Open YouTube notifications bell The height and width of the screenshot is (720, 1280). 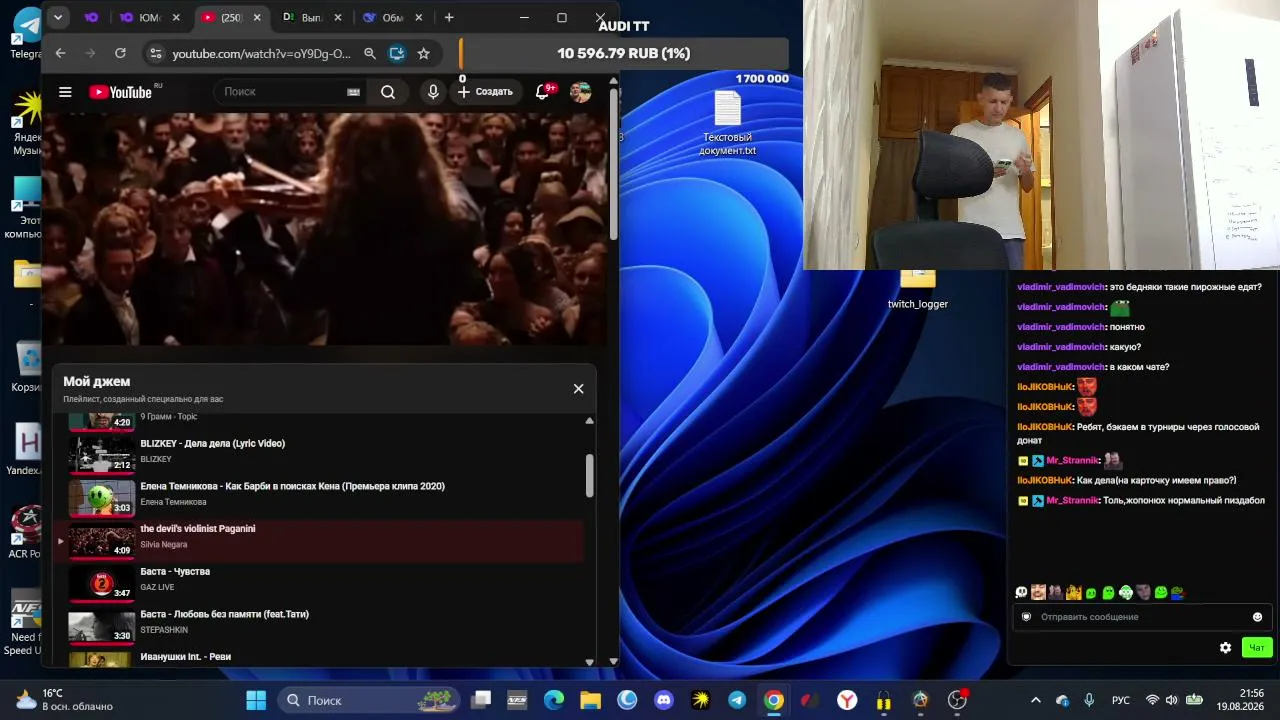pyautogui.click(x=542, y=92)
